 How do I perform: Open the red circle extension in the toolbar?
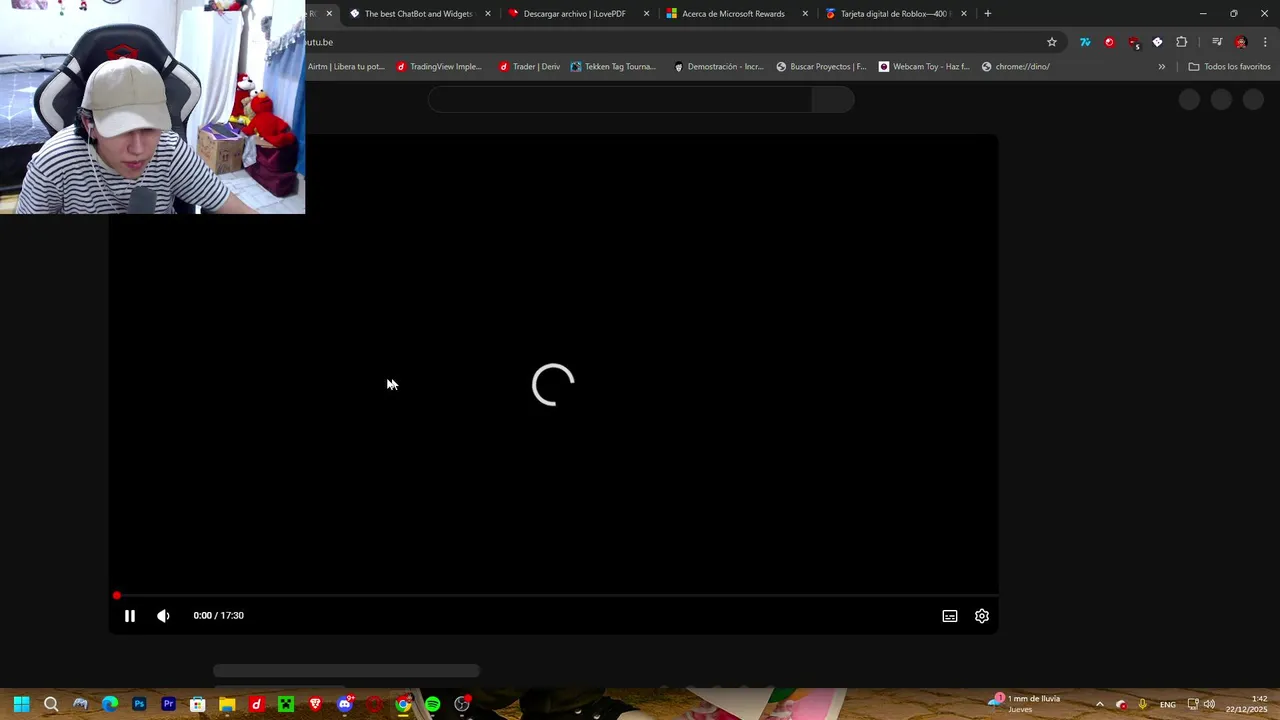(x=1109, y=42)
